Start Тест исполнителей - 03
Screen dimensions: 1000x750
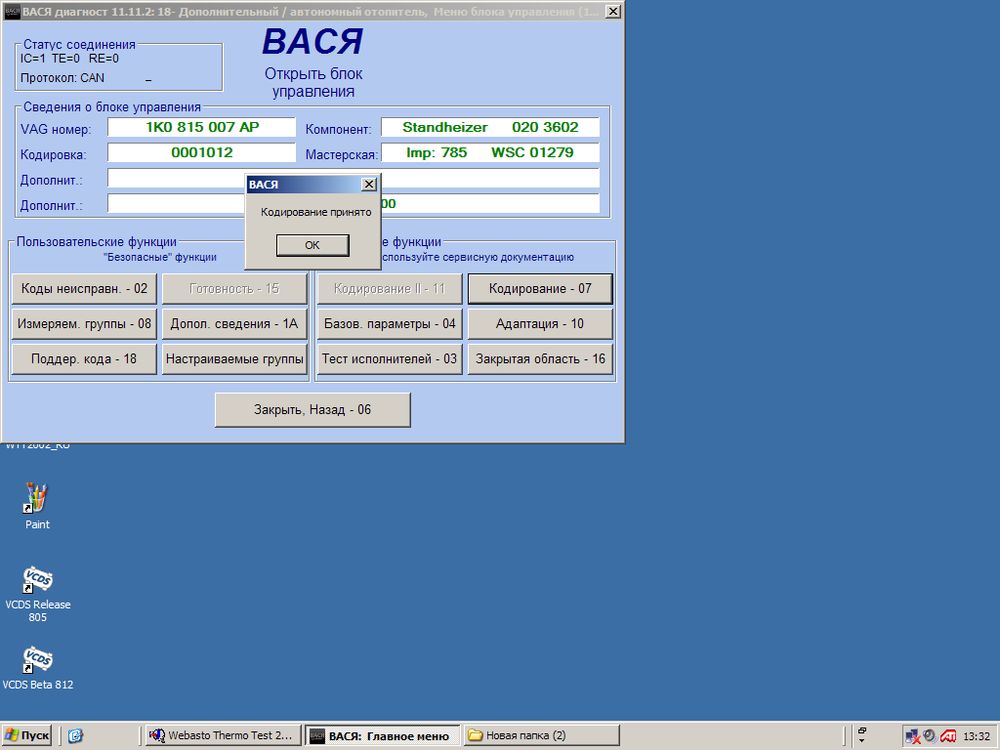pyautogui.click(x=390, y=358)
